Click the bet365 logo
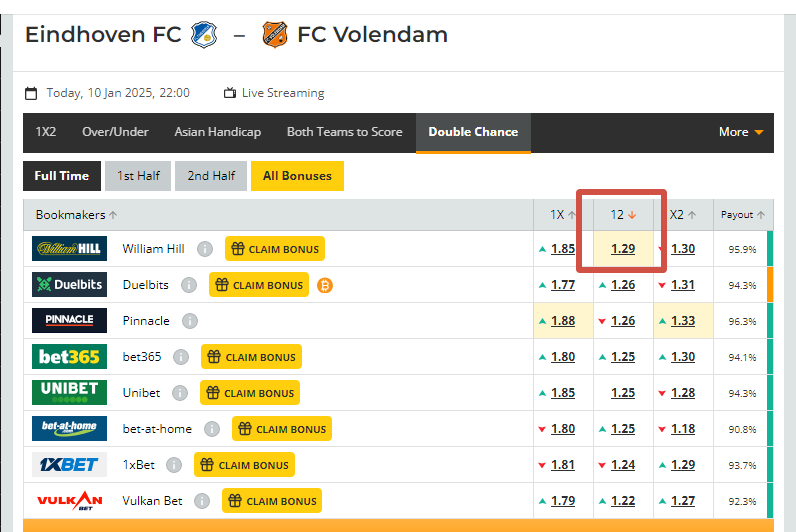Image resolution: width=796 pixels, height=532 pixels. coord(70,356)
